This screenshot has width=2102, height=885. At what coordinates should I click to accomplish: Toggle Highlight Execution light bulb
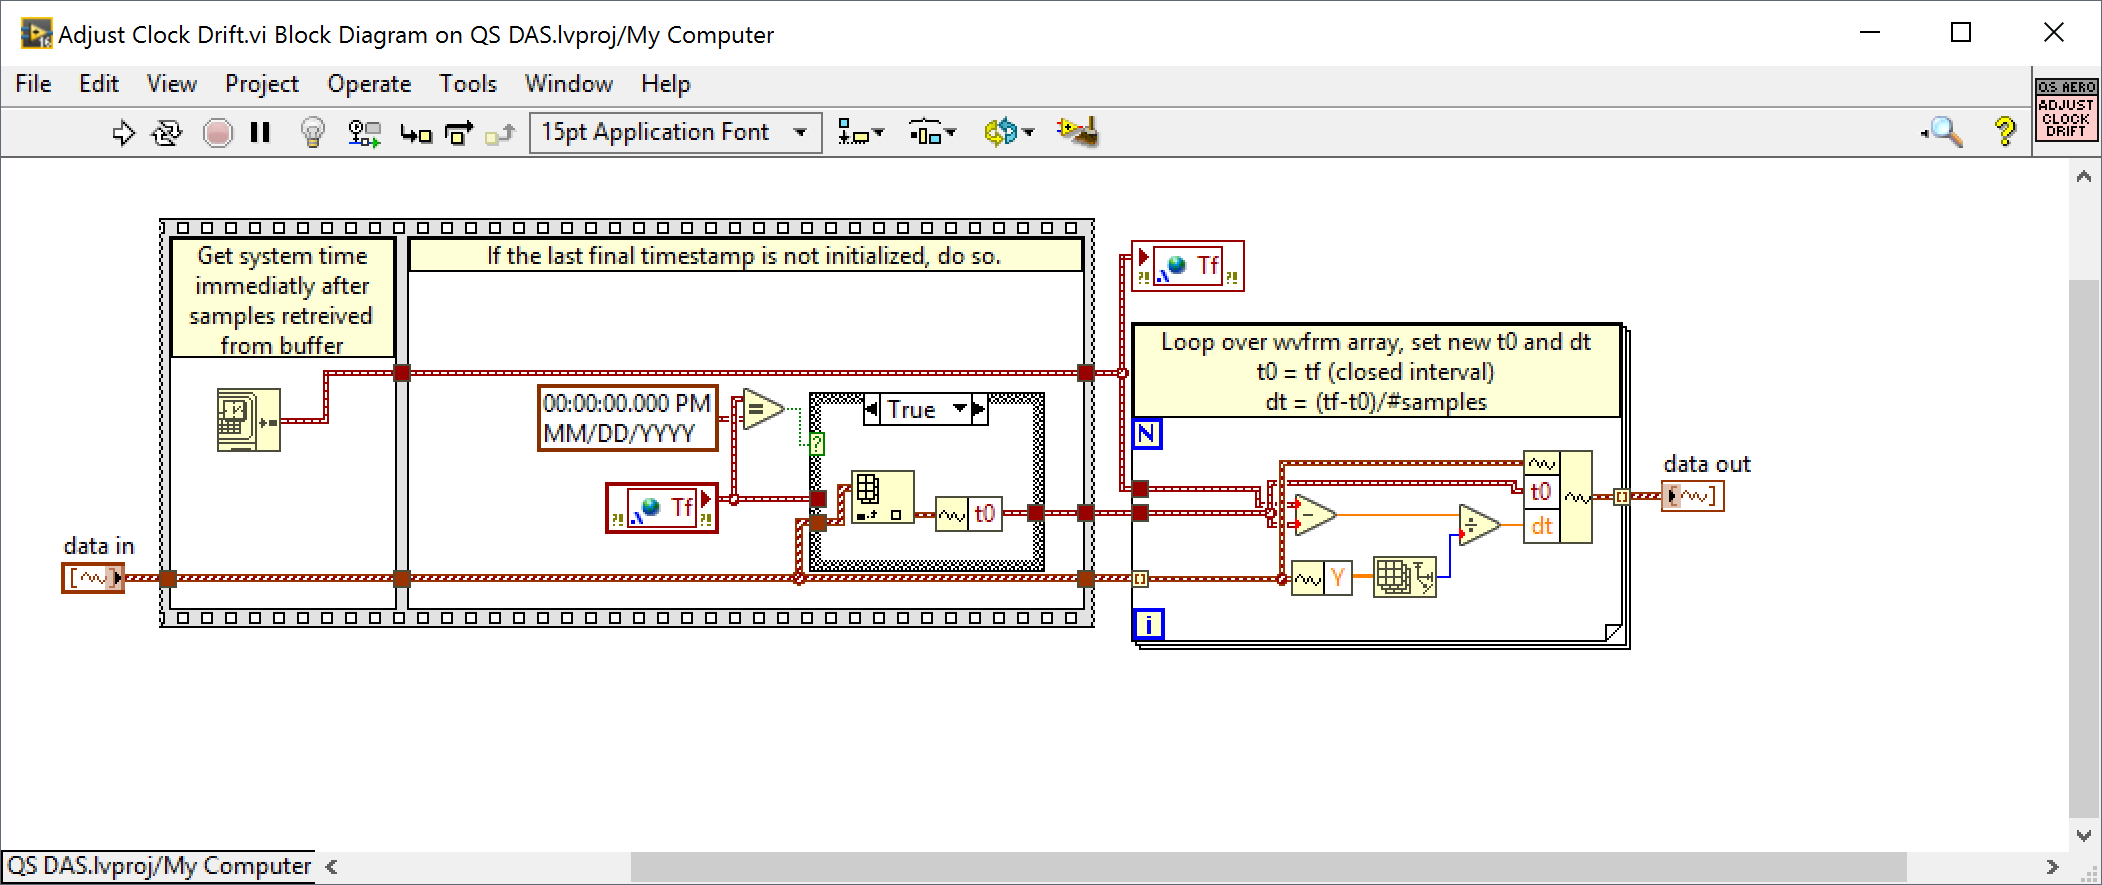coord(313,133)
